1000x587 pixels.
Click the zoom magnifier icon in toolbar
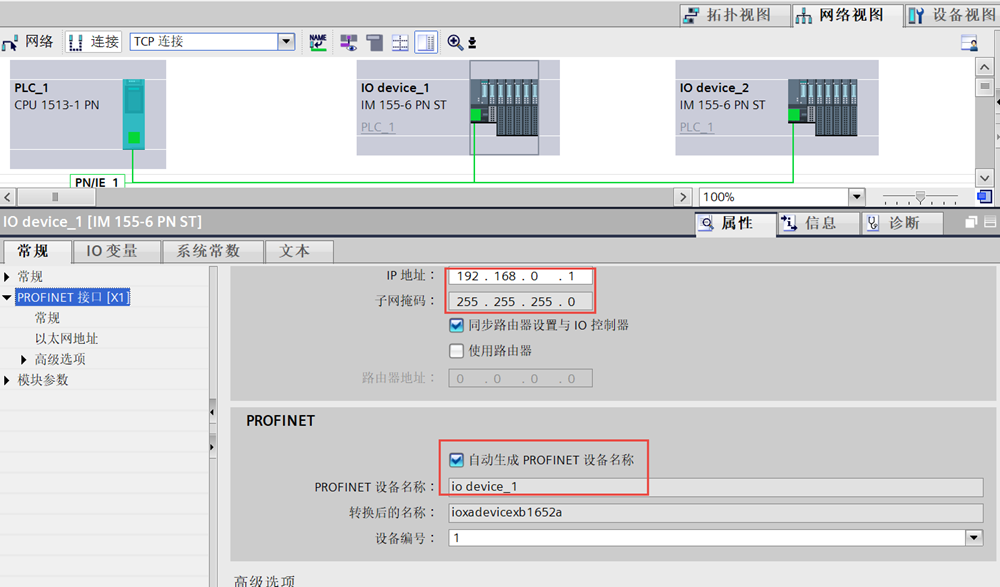[x=456, y=42]
